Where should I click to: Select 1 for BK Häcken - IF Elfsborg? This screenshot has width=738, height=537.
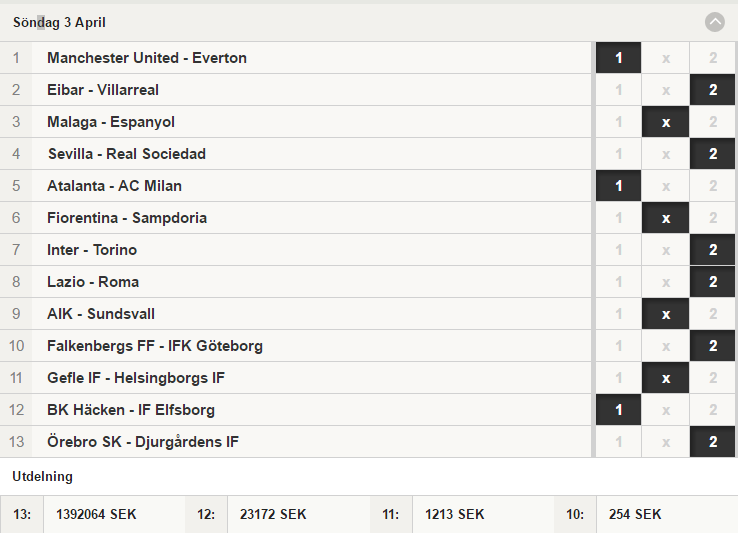(x=618, y=410)
